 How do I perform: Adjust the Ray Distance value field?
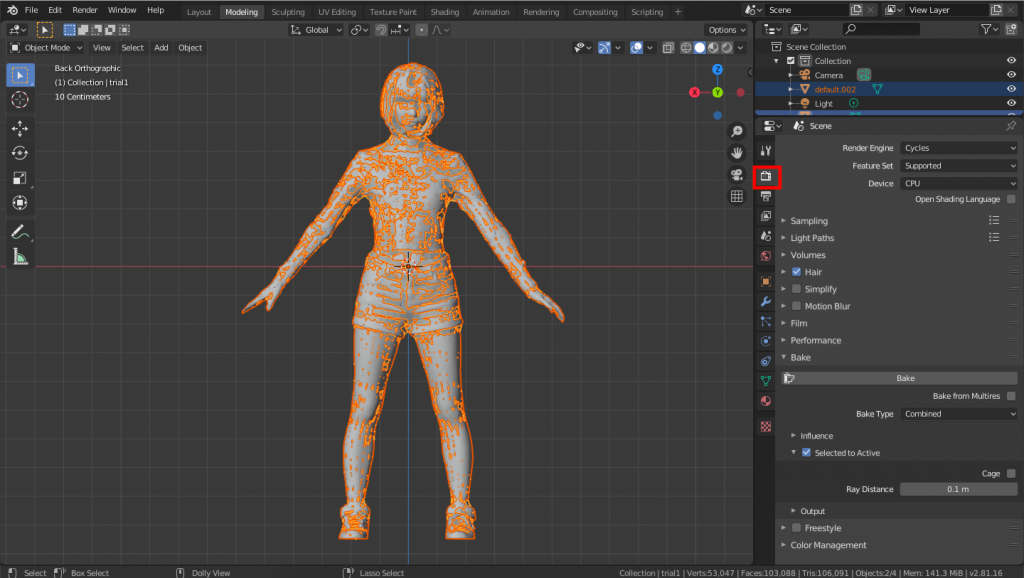click(x=958, y=489)
